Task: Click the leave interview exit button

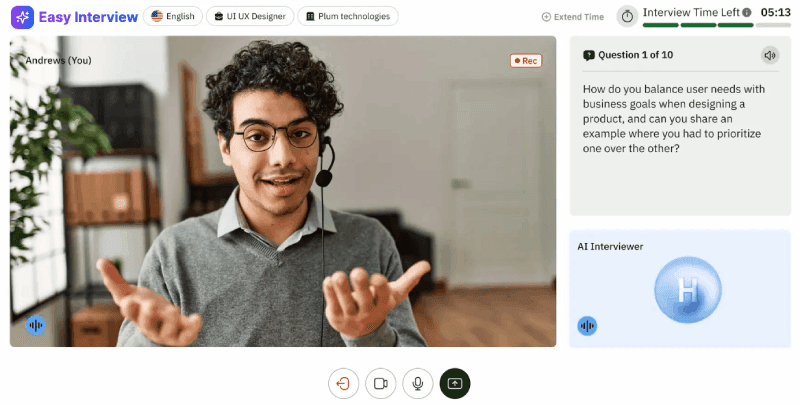Action: pos(343,383)
